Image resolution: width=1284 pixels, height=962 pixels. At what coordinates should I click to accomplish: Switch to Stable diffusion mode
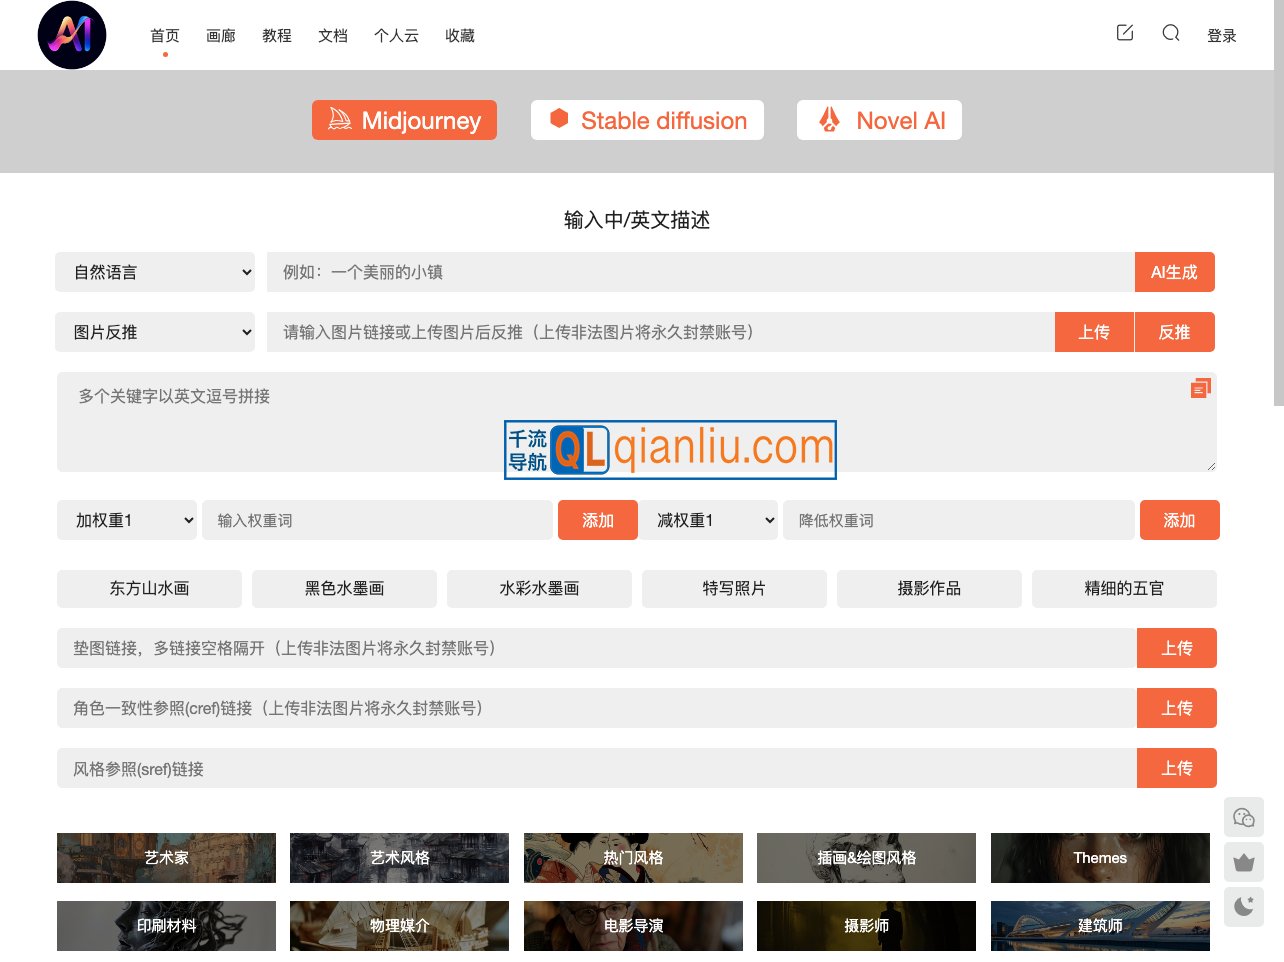[x=647, y=120]
